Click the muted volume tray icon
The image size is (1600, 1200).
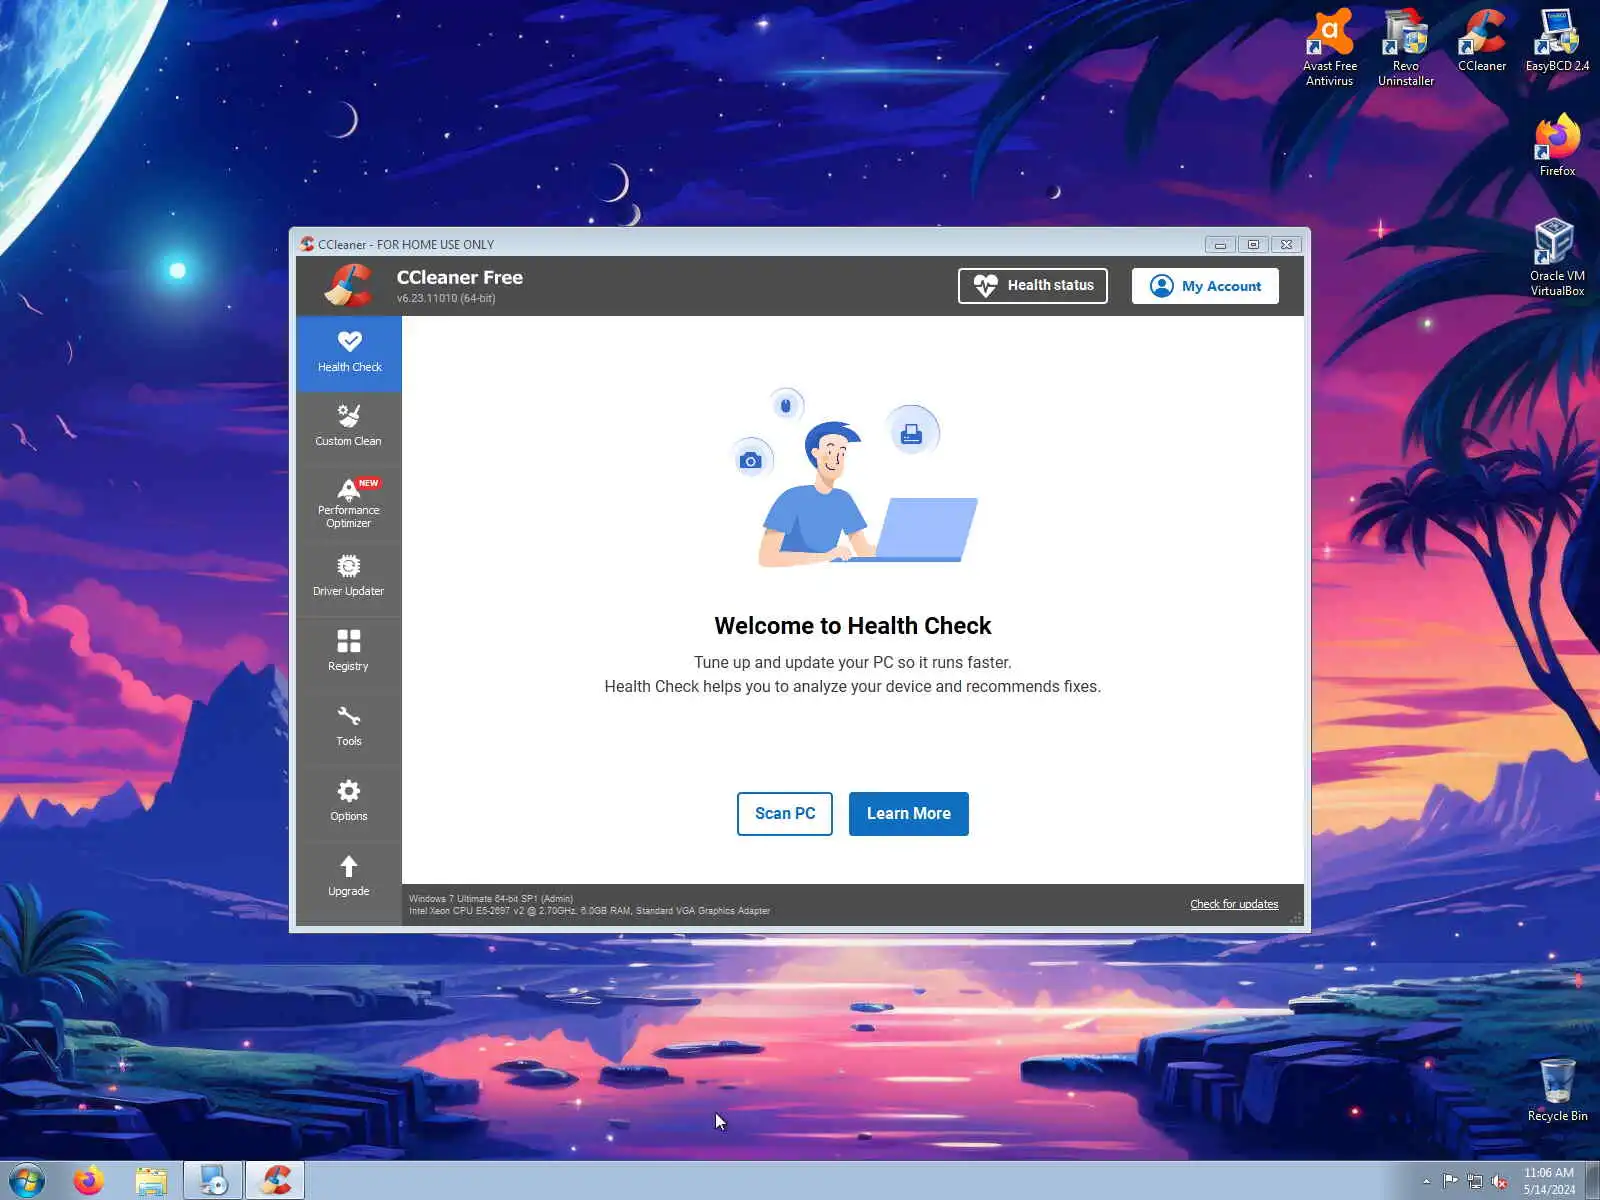point(1499,1181)
